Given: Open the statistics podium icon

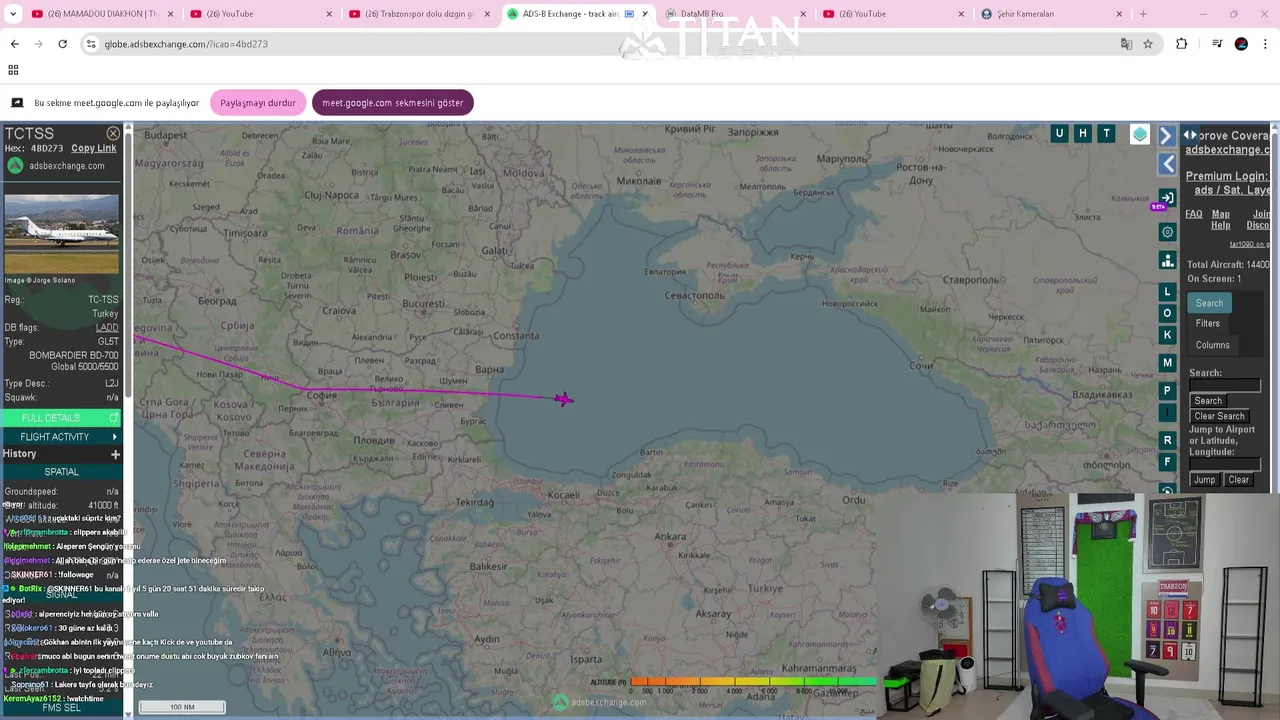Looking at the screenshot, I should coord(1167,261).
